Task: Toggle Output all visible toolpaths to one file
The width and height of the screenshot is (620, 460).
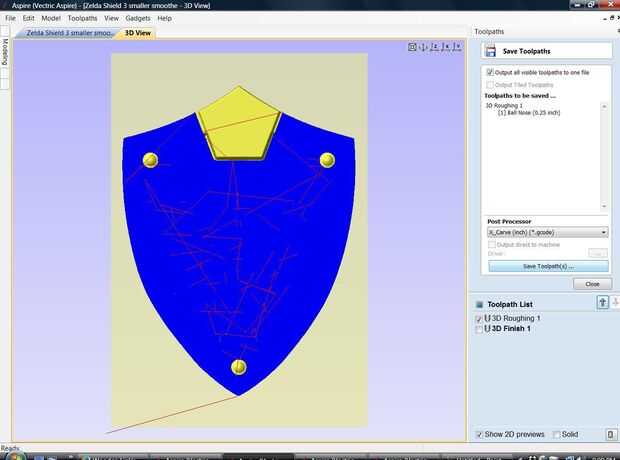Action: click(490, 72)
